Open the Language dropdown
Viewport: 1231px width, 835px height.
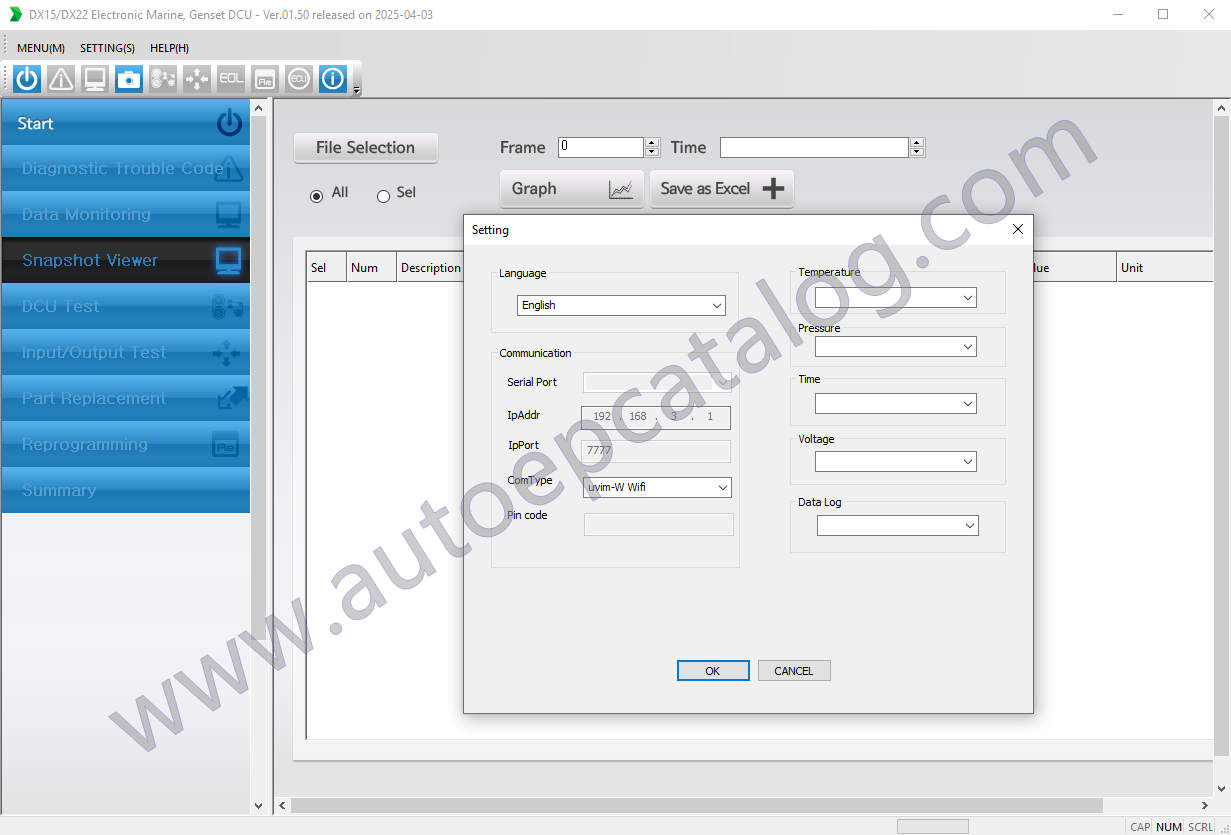pyautogui.click(x=621, y=305)
